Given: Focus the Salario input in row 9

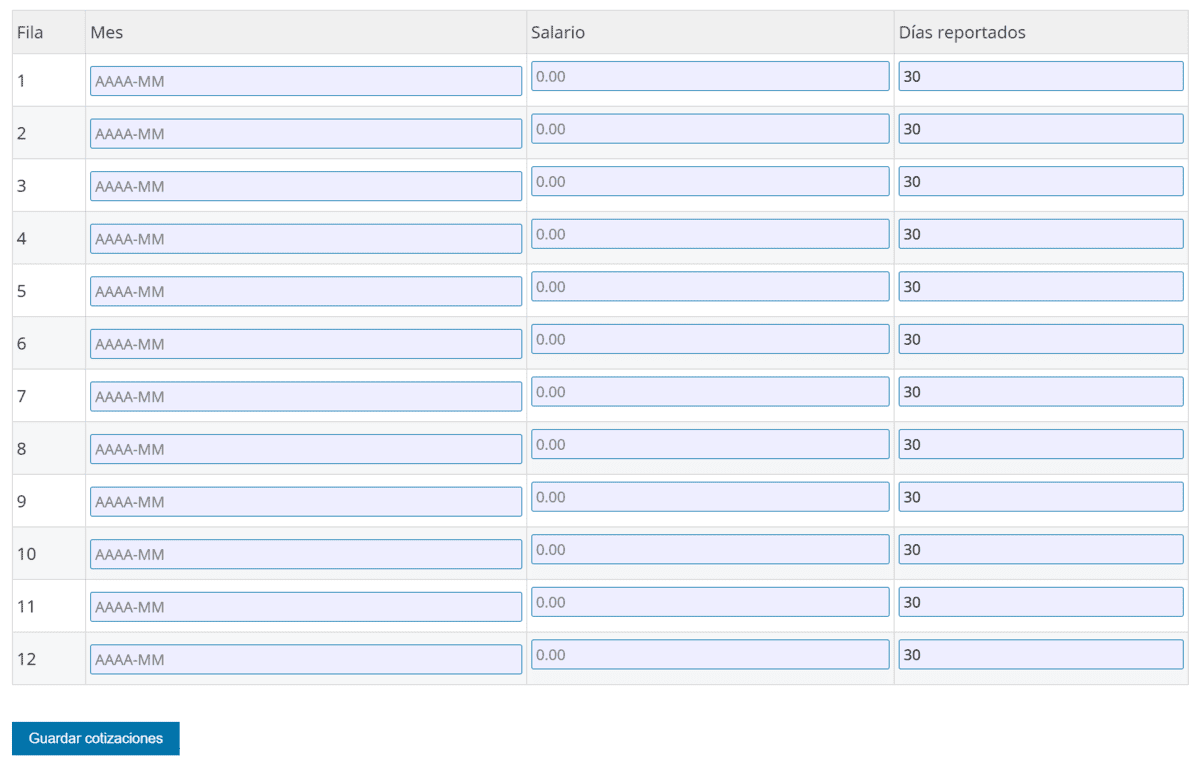Looking at the screenshot, I should click(x=709, y=497).
